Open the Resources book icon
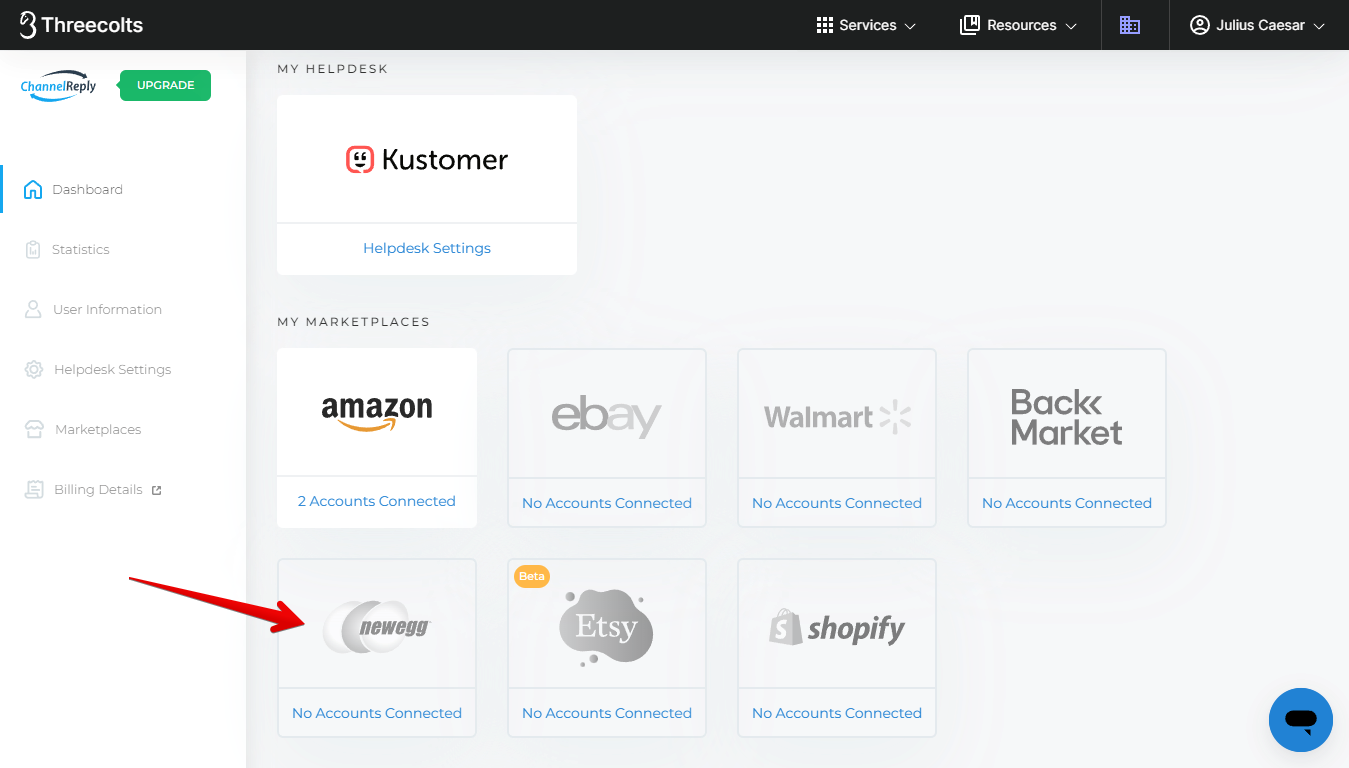This screenshot has height=768, width=1349. [x=970, y=25]
